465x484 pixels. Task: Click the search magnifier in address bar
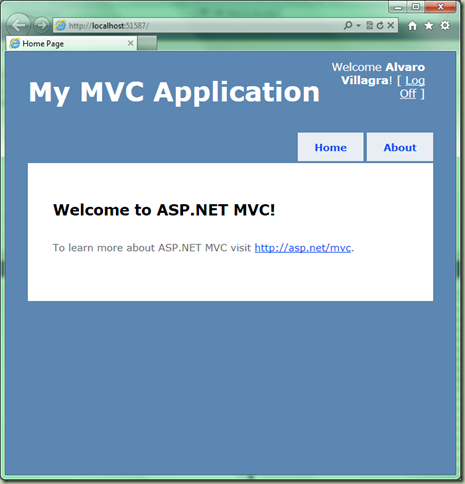pos(348,25)
